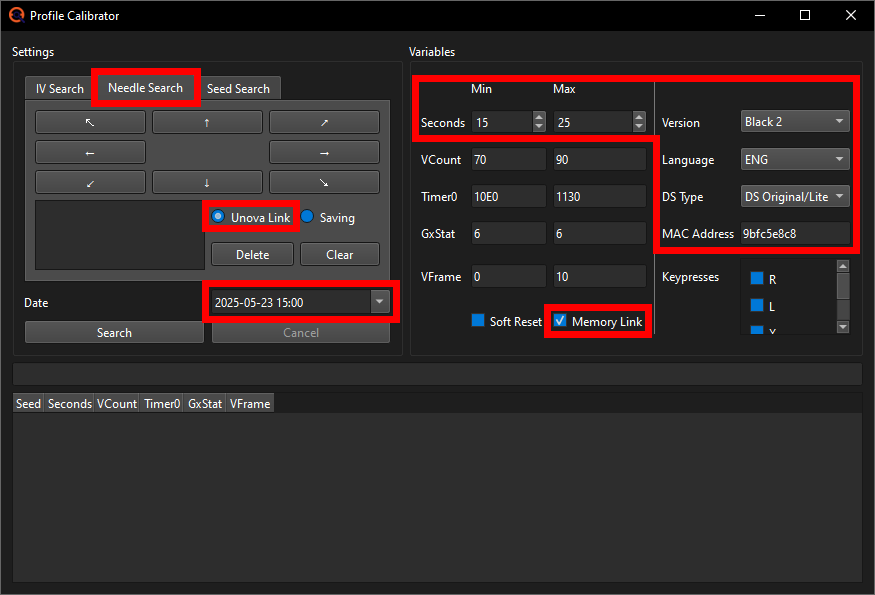Disable the Memory Link checkbox

[x=559, y=320]
